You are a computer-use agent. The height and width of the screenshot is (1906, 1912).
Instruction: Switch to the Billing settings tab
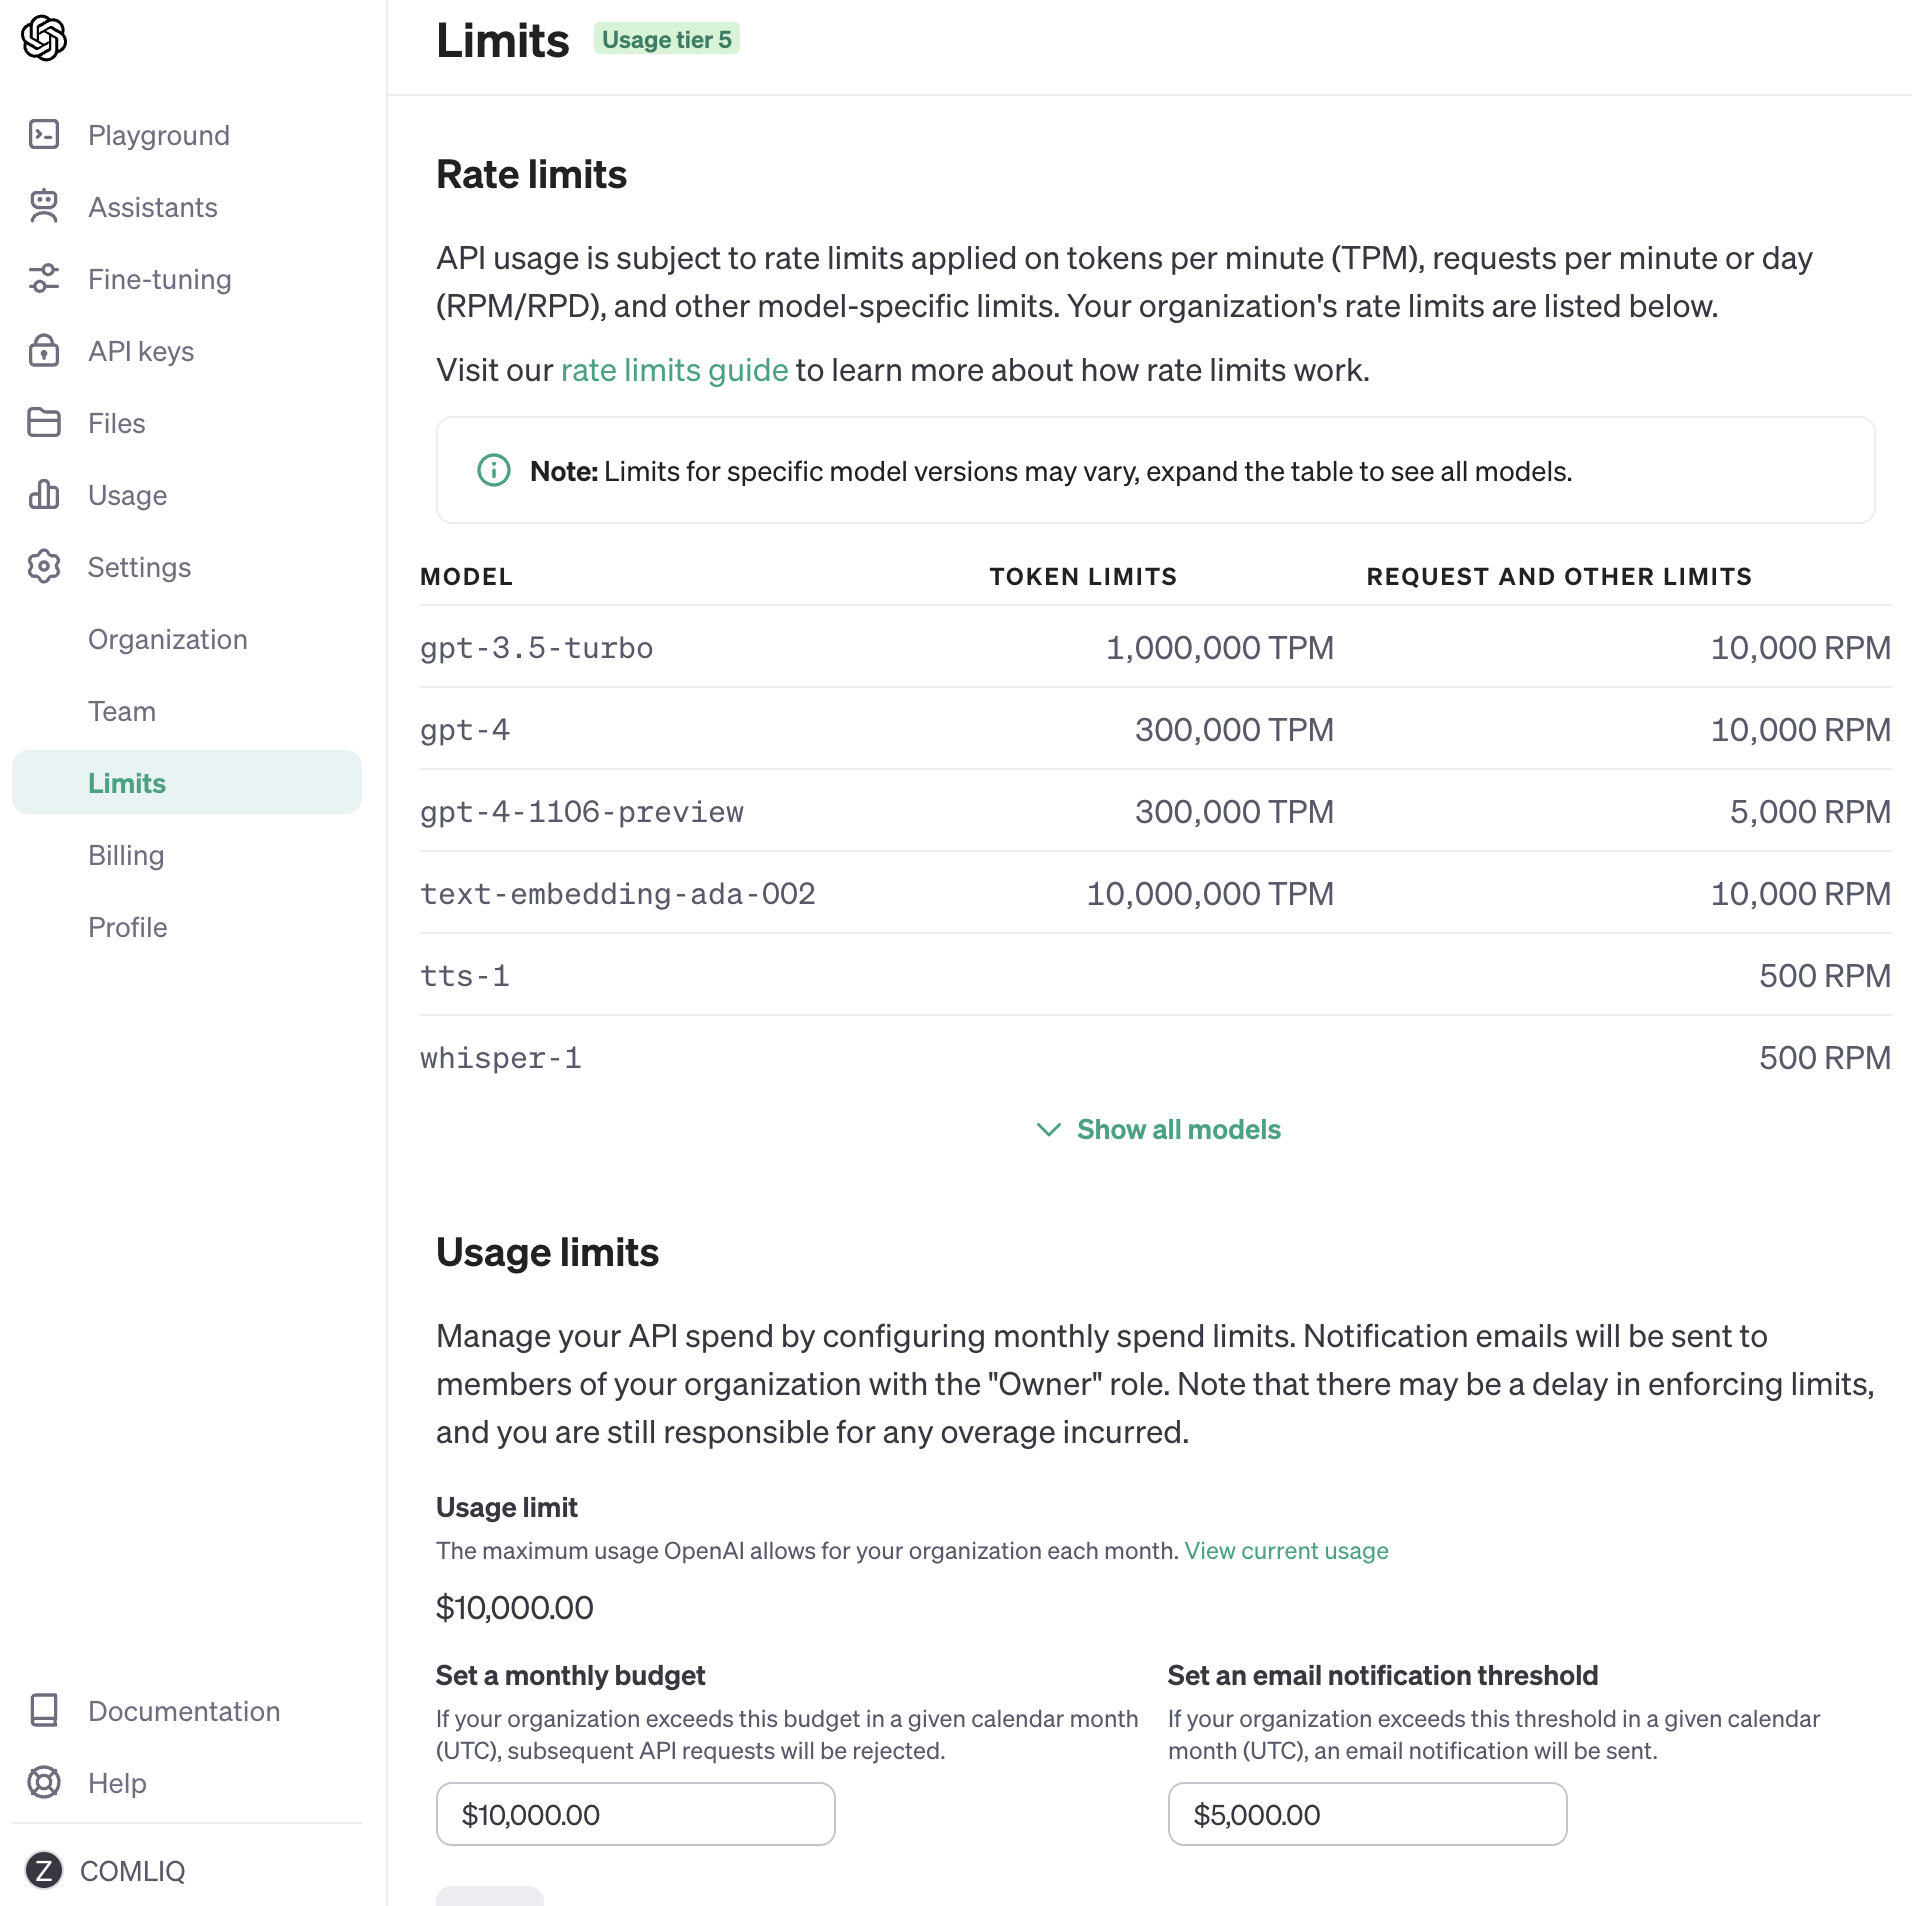coord(126,855)
